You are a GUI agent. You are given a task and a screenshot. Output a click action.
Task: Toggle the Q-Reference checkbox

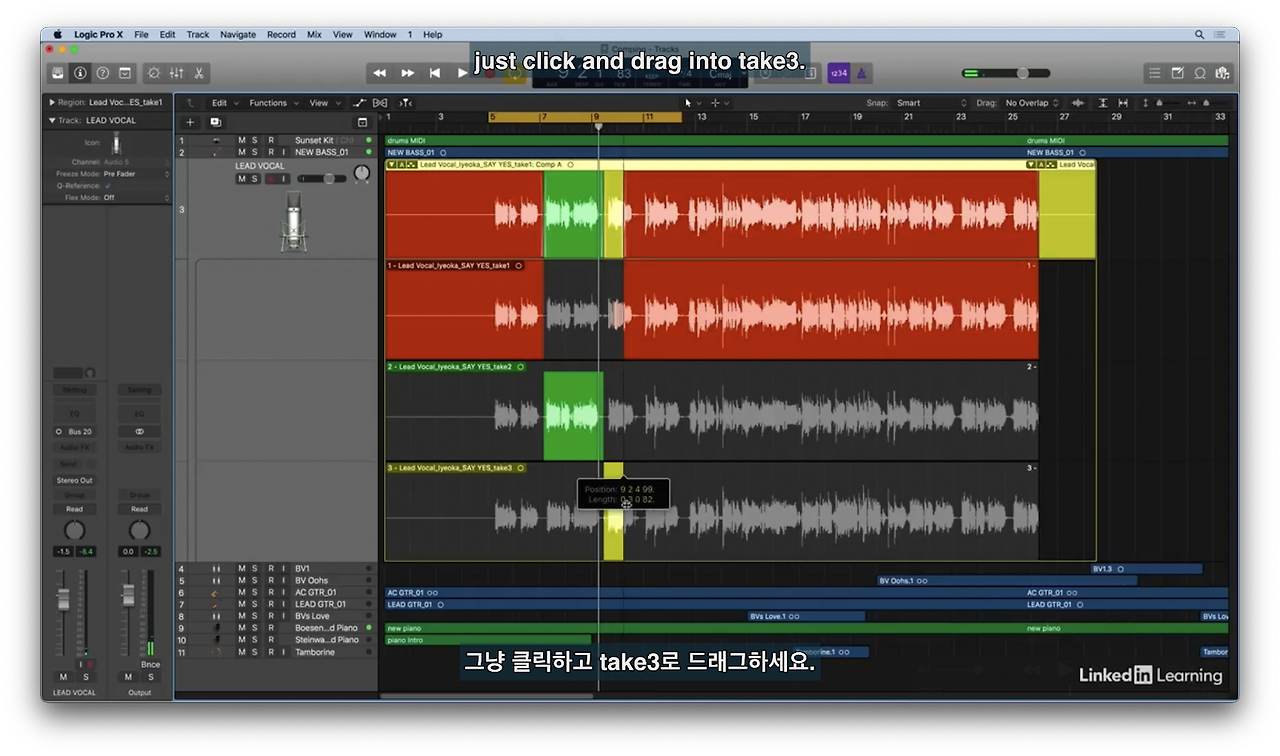tap(108, 186)
